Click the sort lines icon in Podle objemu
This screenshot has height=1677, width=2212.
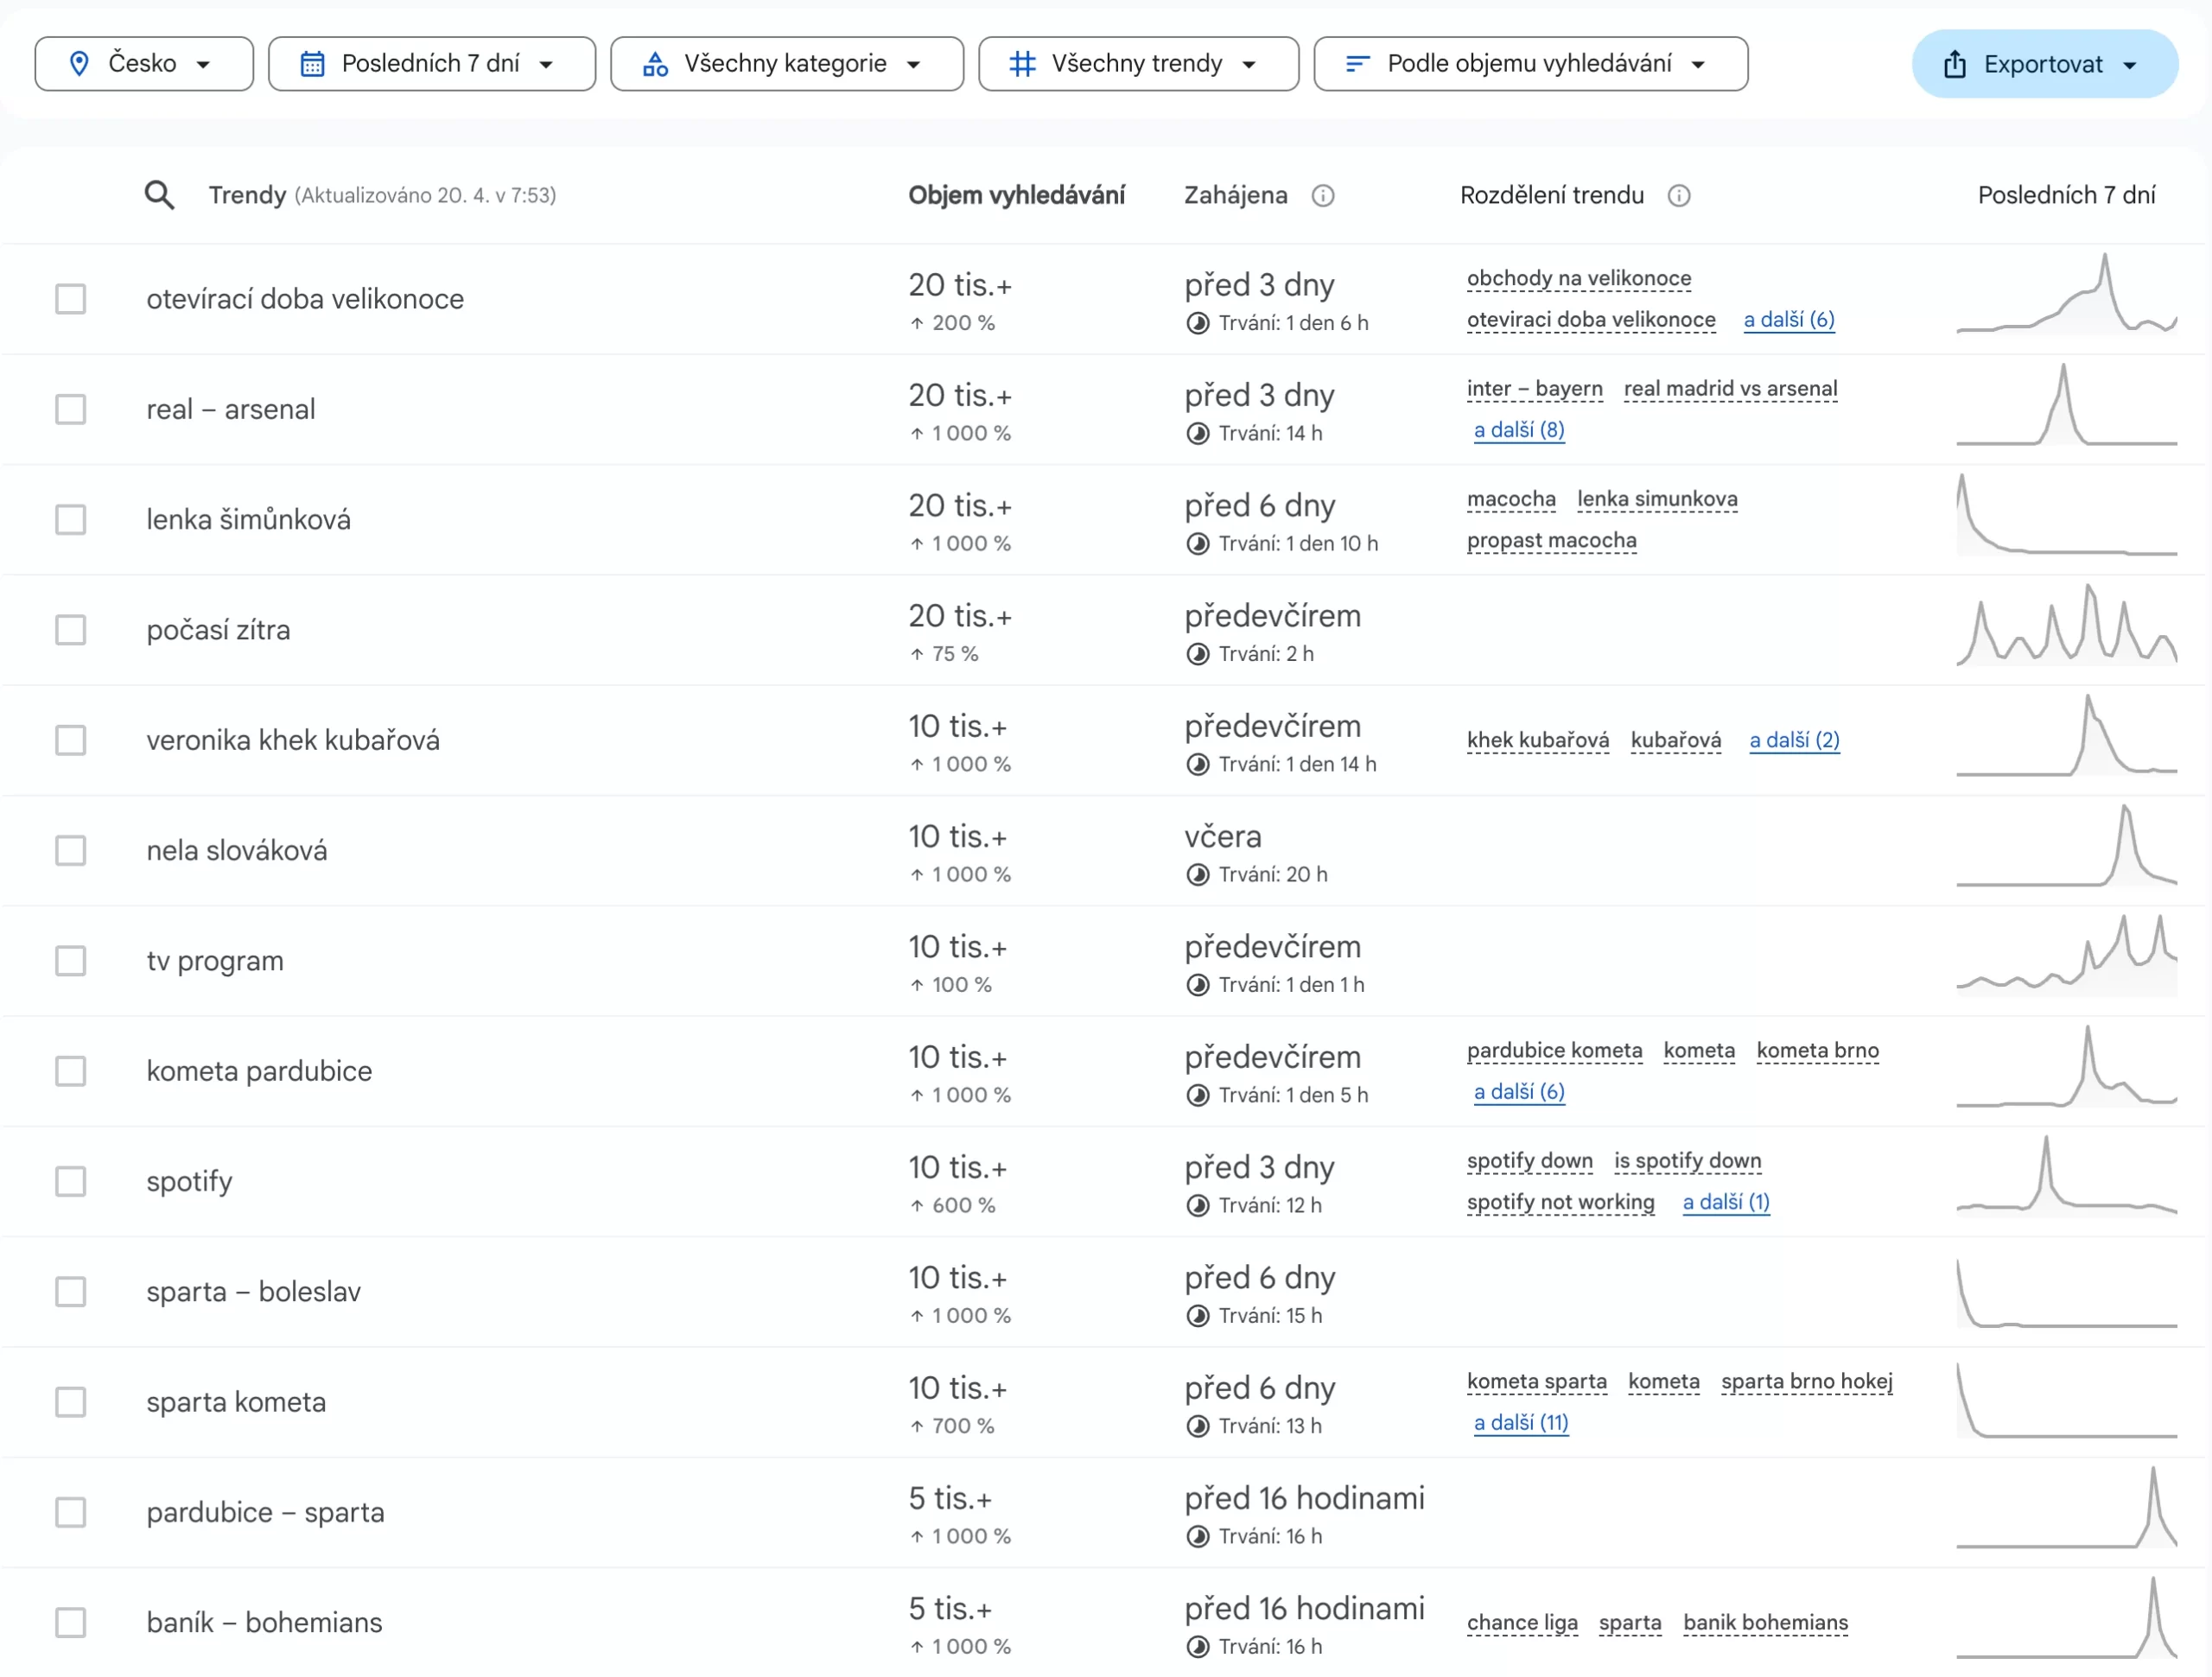click(x=1356, y=64)
